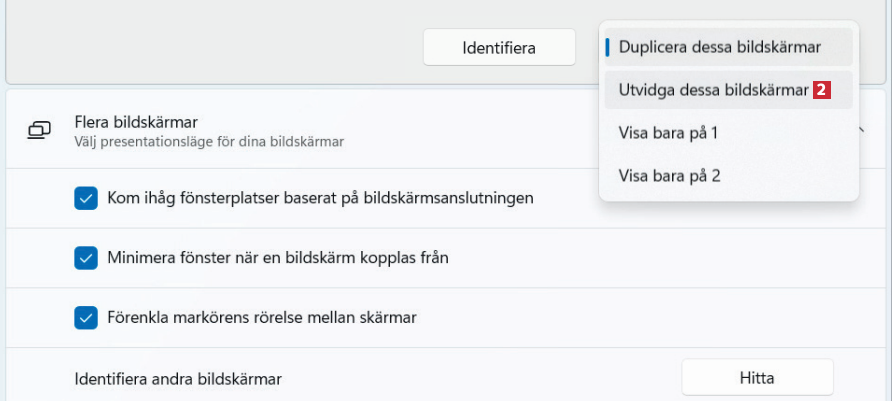Pick the Visa bara på 2 option

click(669, 176)
